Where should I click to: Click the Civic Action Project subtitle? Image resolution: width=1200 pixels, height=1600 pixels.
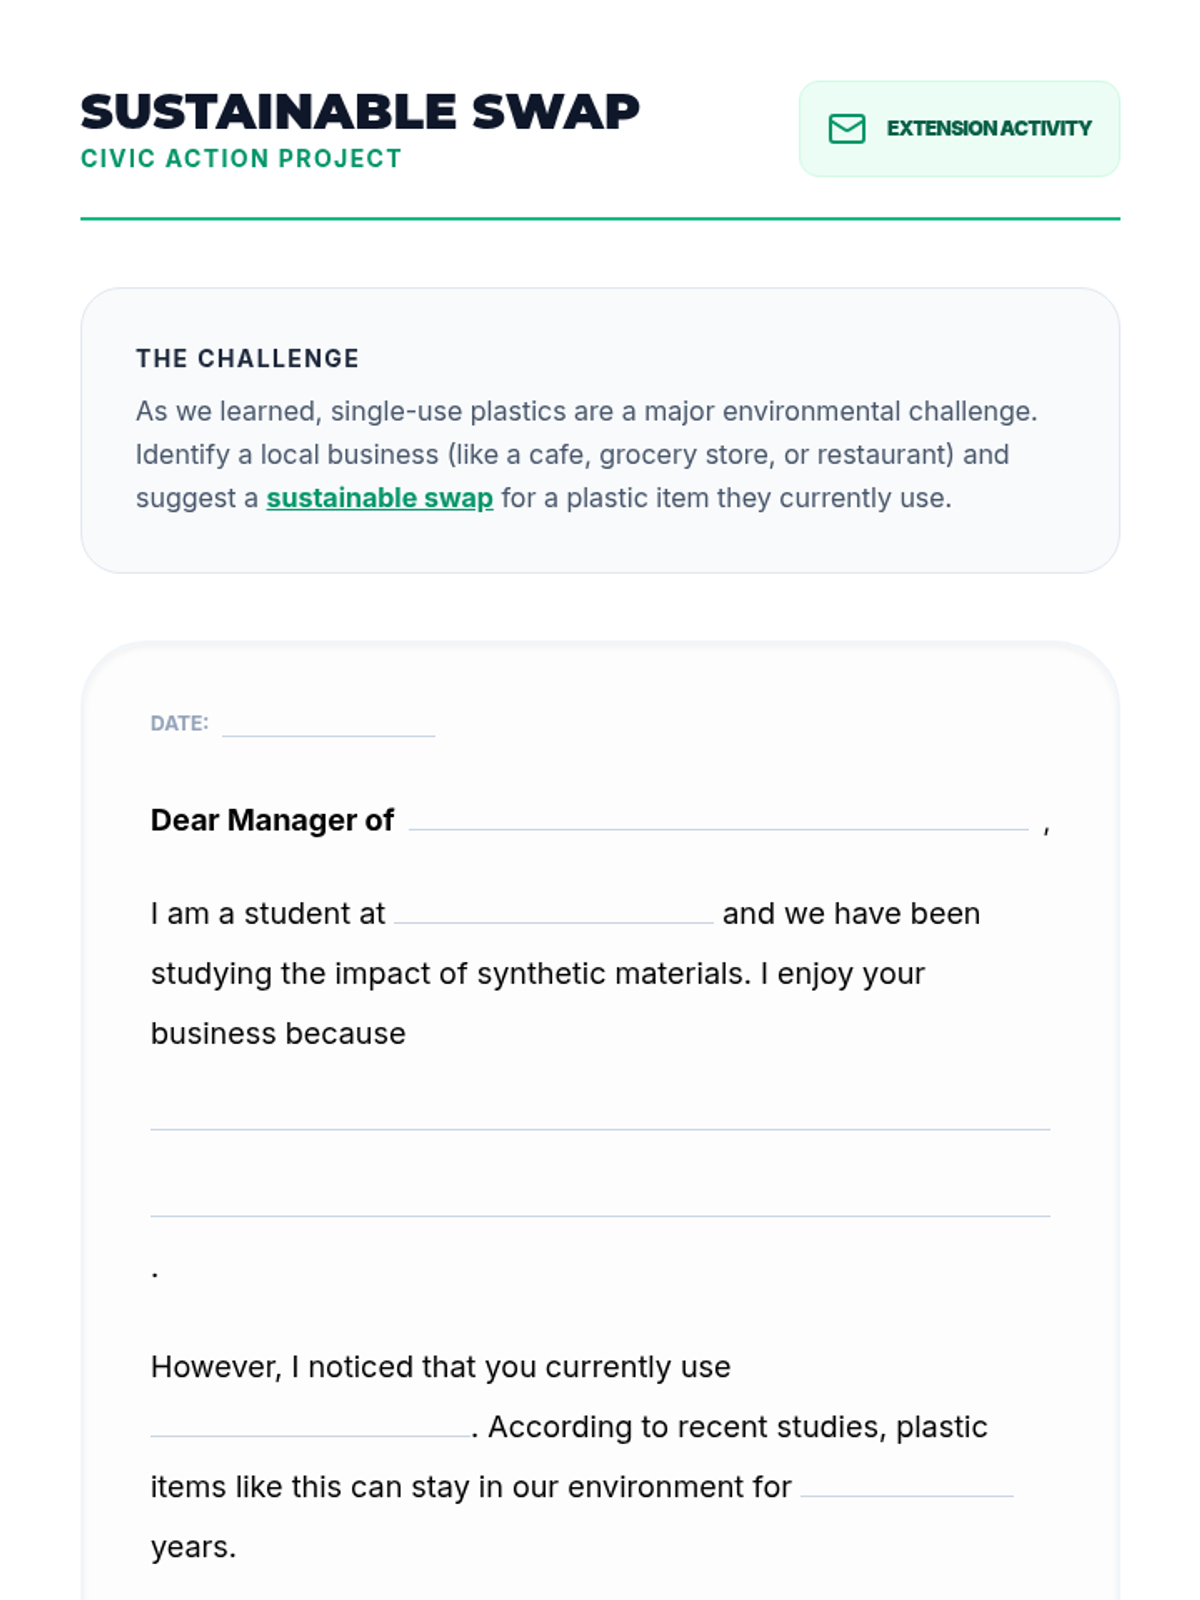(x=241, y=159)
